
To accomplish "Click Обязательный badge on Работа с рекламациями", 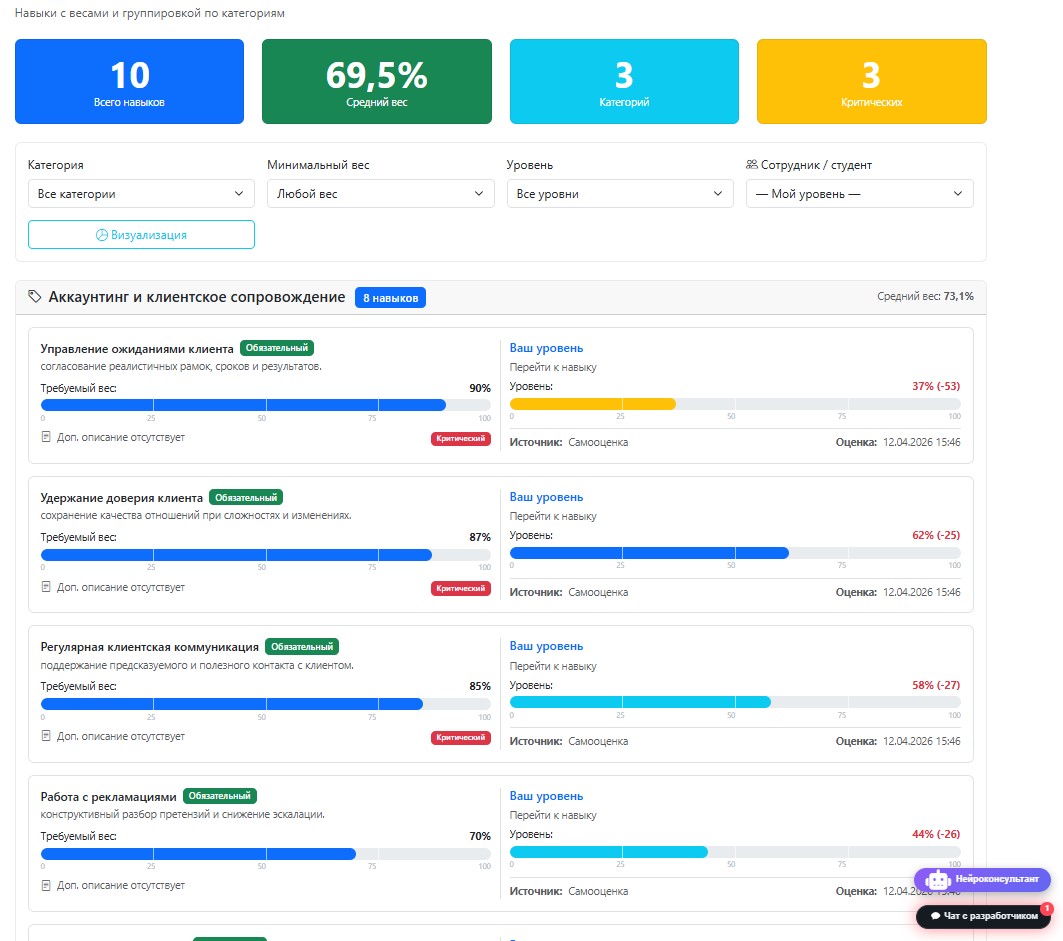I will click(220, 796).
